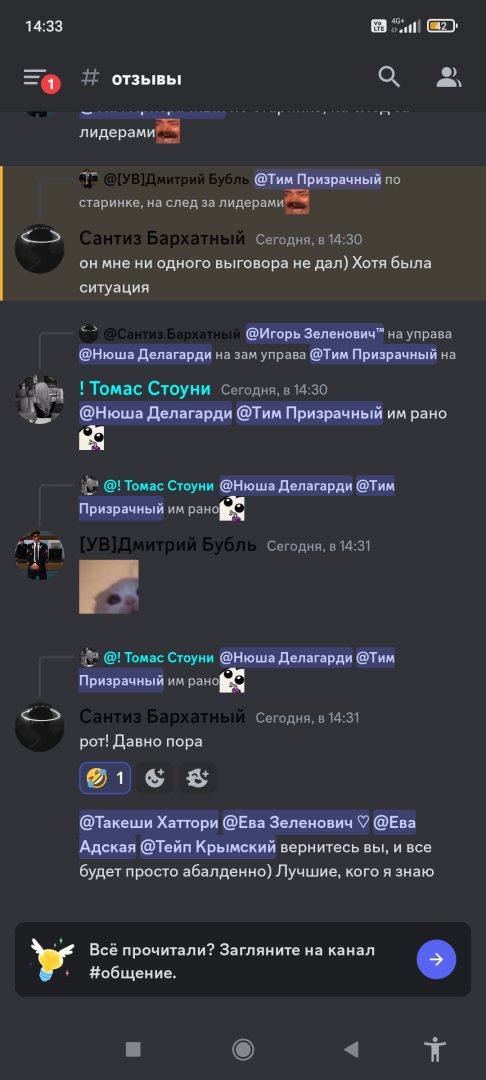
Task: Tap ! Томас Стоуни username
Action: (x=145, y=388)
